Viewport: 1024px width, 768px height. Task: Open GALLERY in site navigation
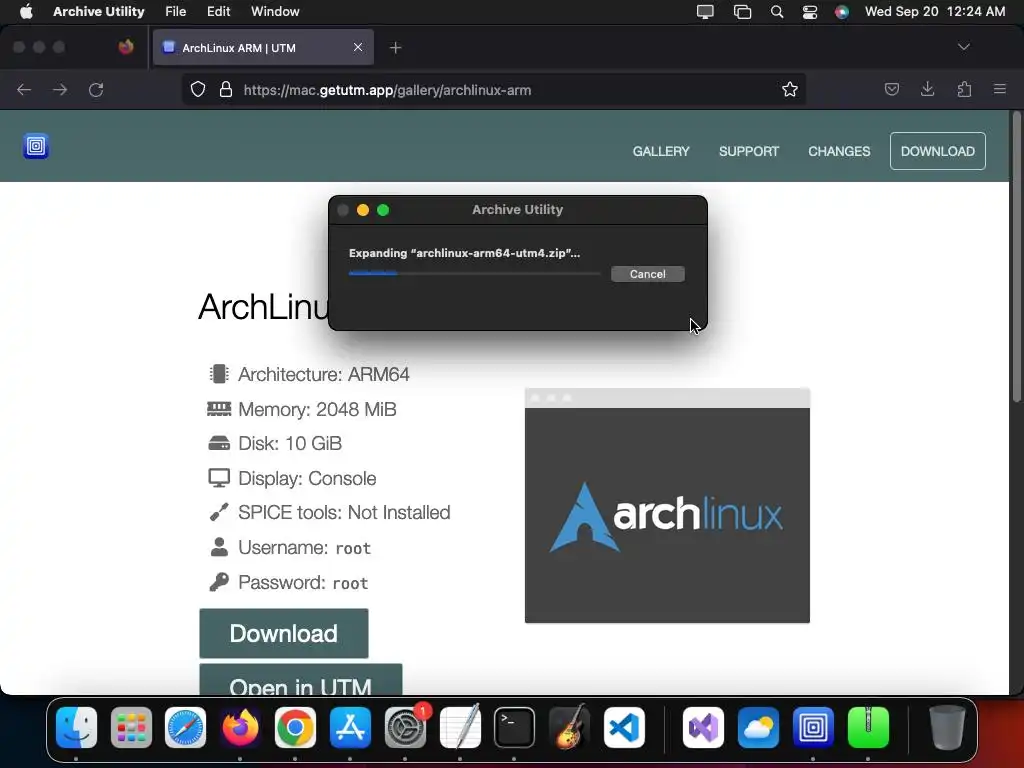tap(661, 152)
